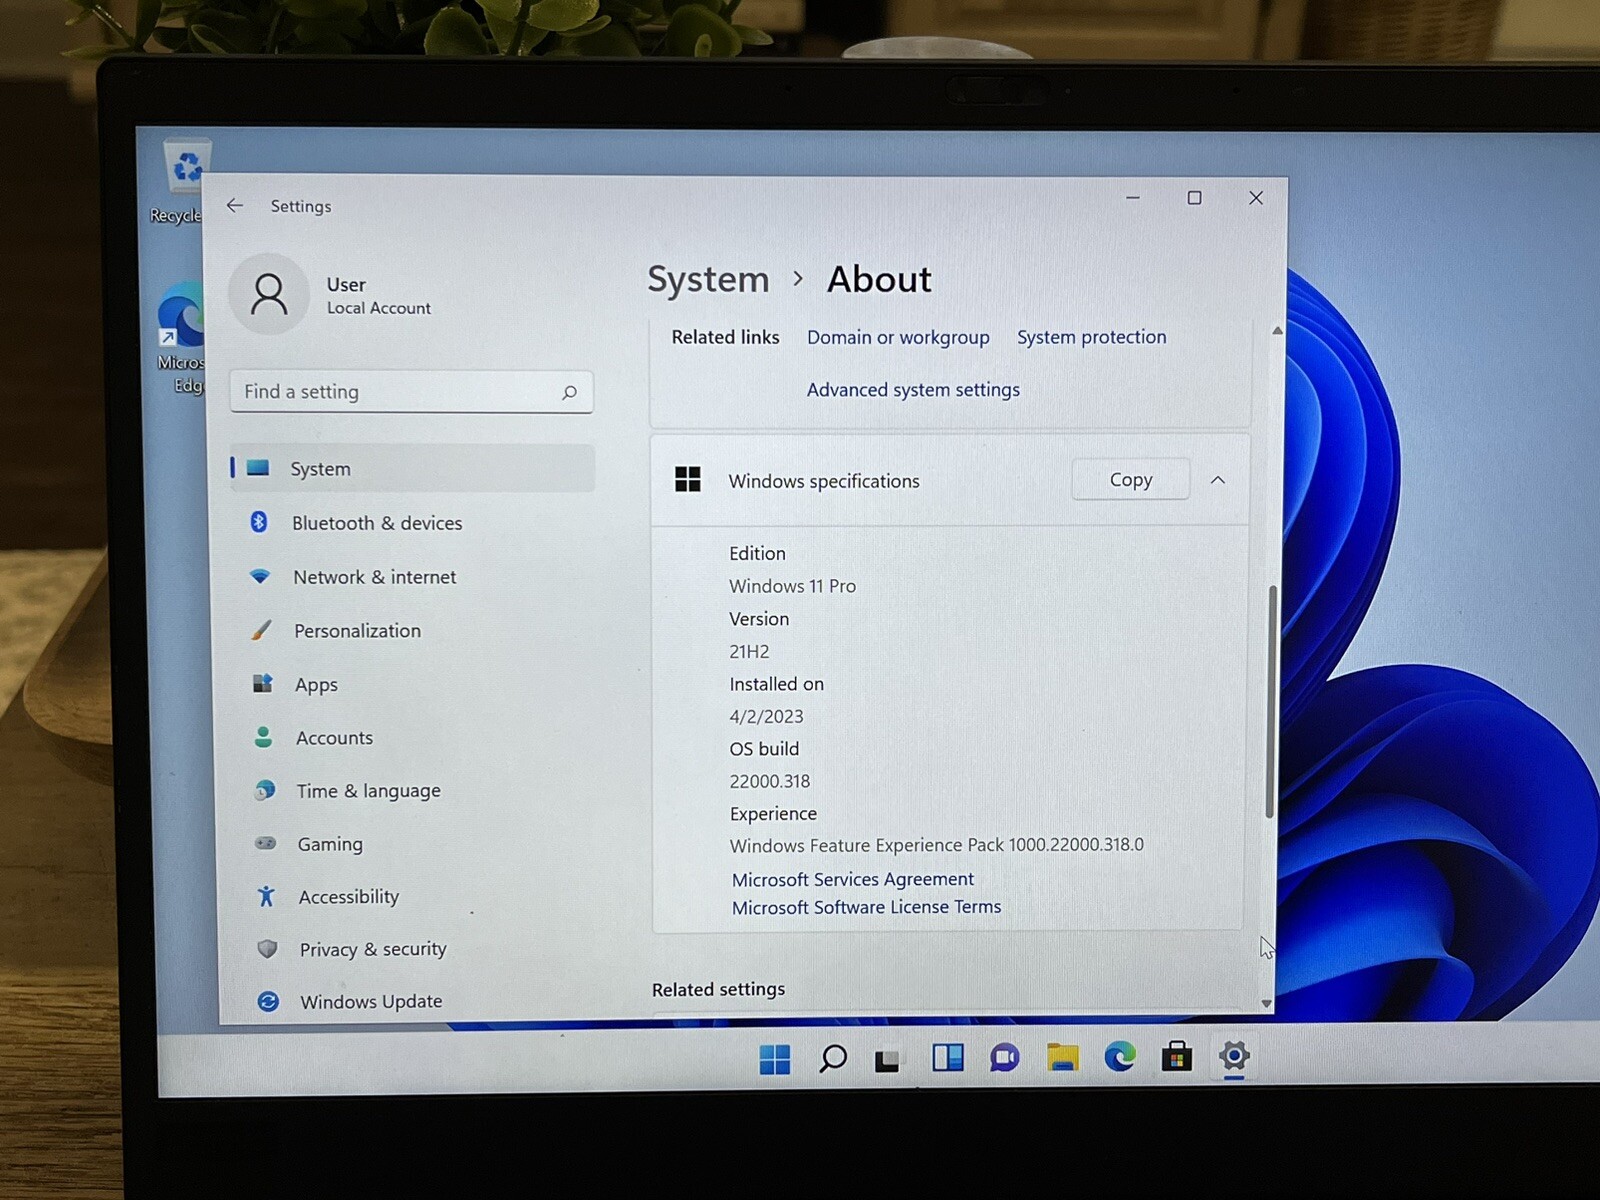Screen dimensions: 1600x1200
Task: Click the '4/2/2023' installed date
Action: point(766,717)
